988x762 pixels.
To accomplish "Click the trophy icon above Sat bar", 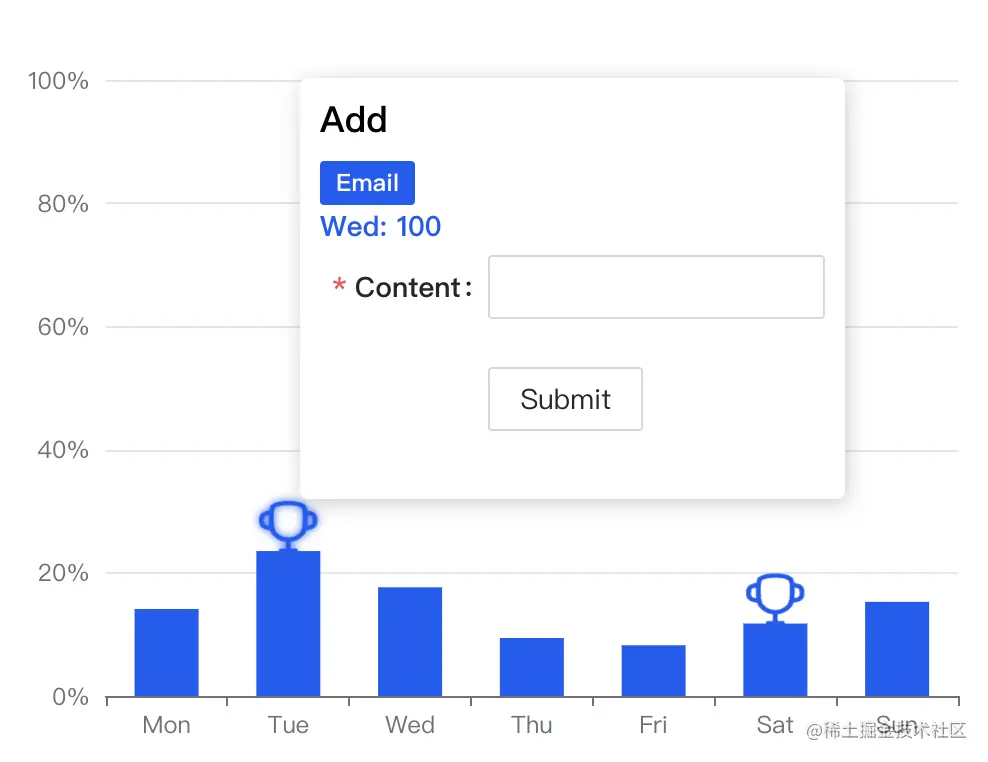I will (x=775, y=597).
